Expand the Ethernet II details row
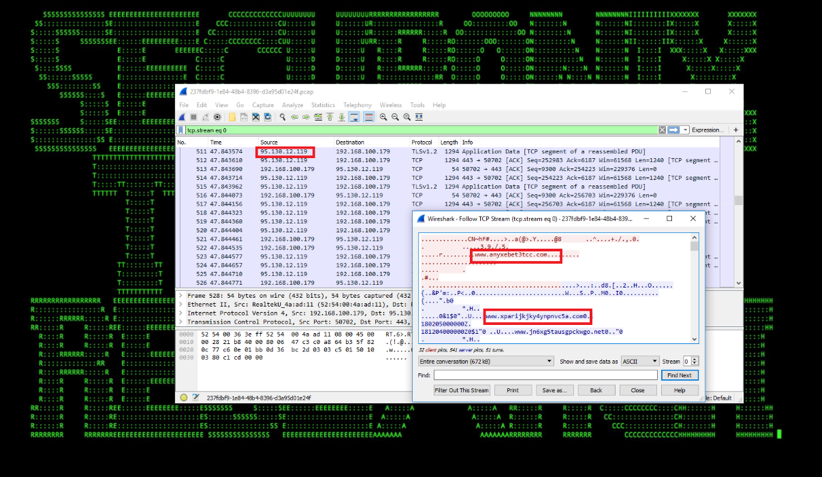The height and width of the screenshot is (477, 822). [x=181, y=305]
